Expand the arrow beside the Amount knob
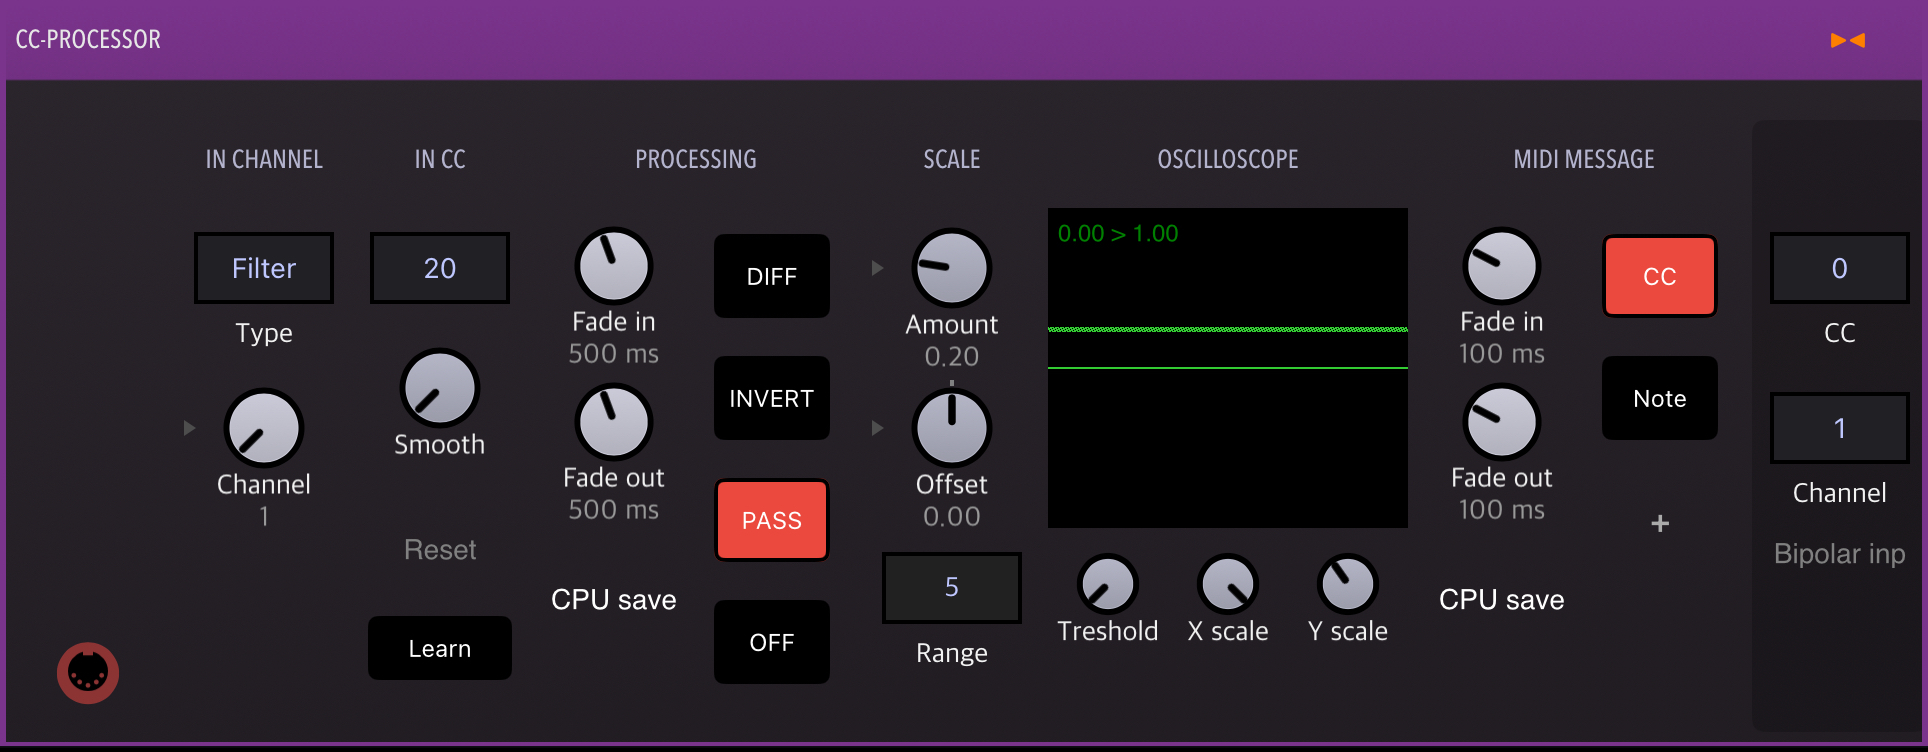The image size is (1928, 752). [877, 268]
